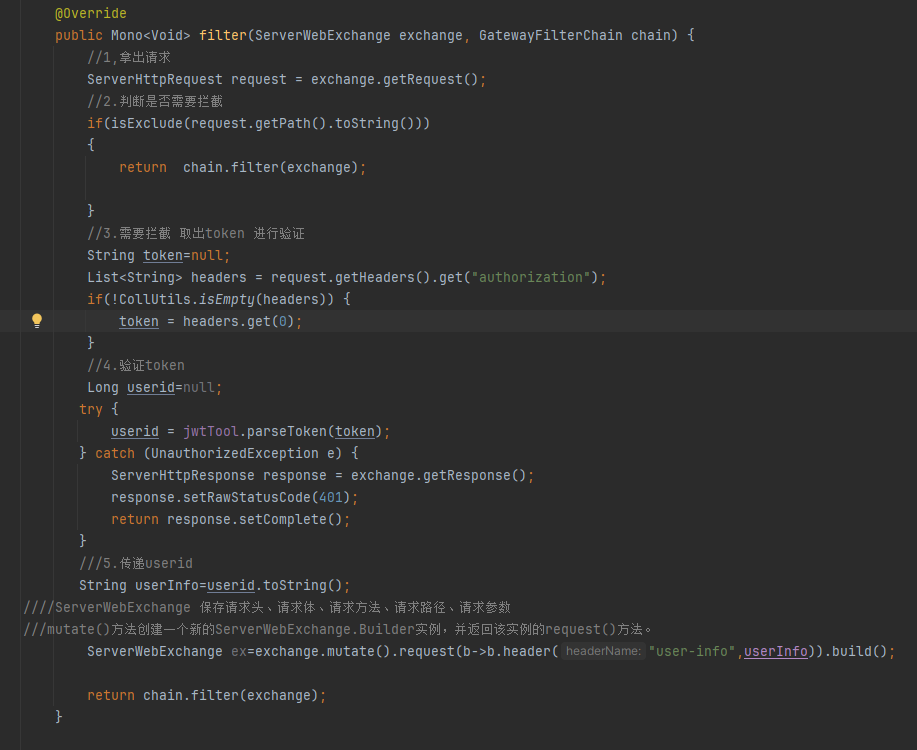Viewport: 917px width, 750px height.
Task: Click the parseToken method call
Action: pos(287,431)
